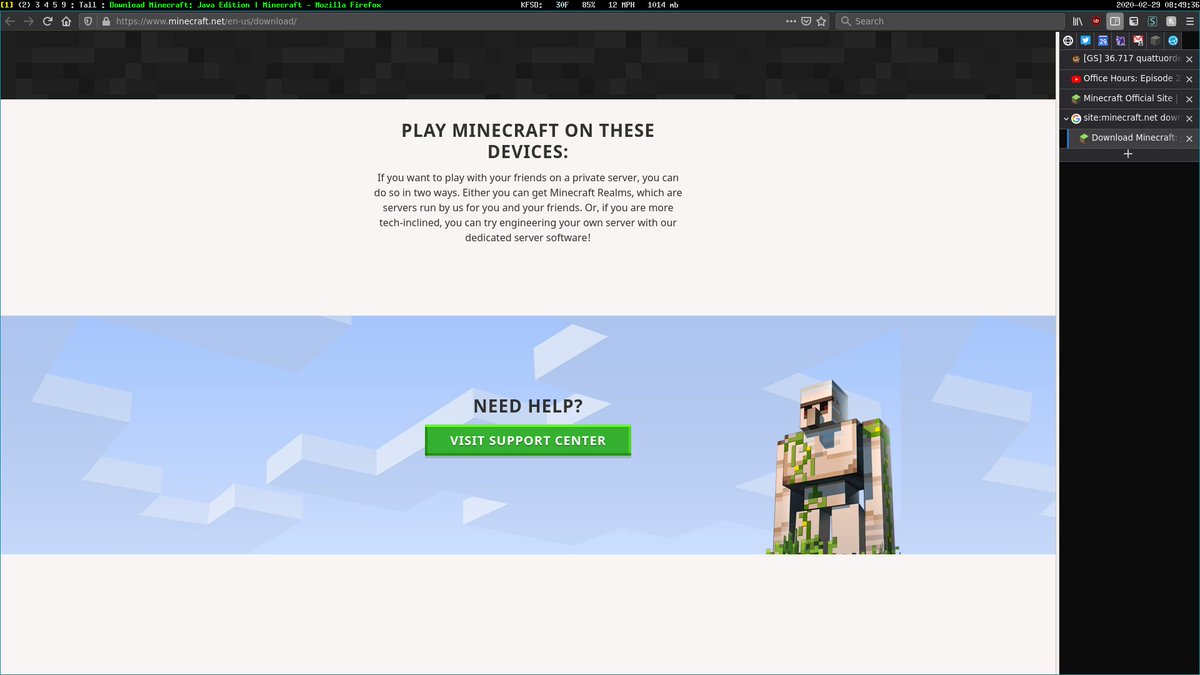Open tracking protection shield in address bar
Image resolution: width=1200 pixels, height=675 pixels.
88,21
